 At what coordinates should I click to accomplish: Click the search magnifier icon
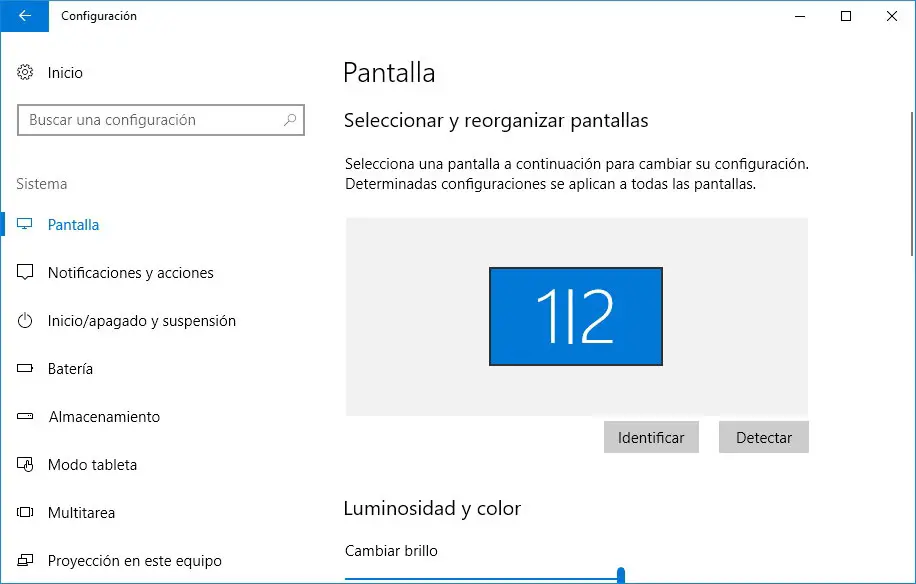pos(290,120)
